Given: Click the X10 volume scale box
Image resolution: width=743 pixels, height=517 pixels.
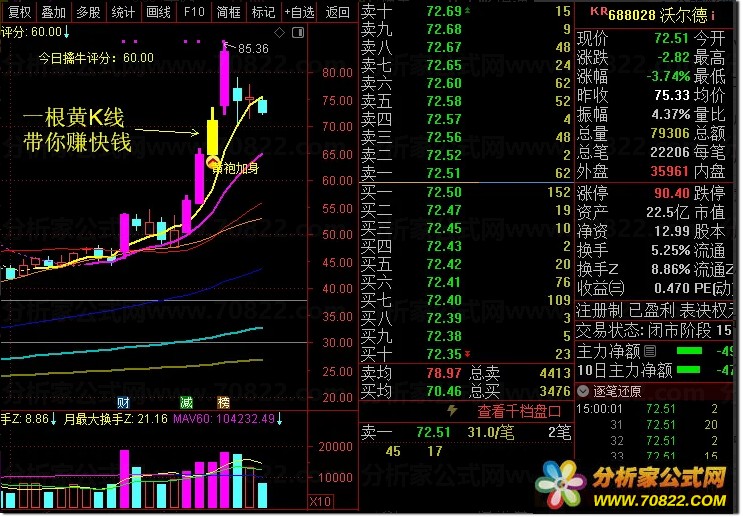Looking at the screenshot, I should coord(321,502).
